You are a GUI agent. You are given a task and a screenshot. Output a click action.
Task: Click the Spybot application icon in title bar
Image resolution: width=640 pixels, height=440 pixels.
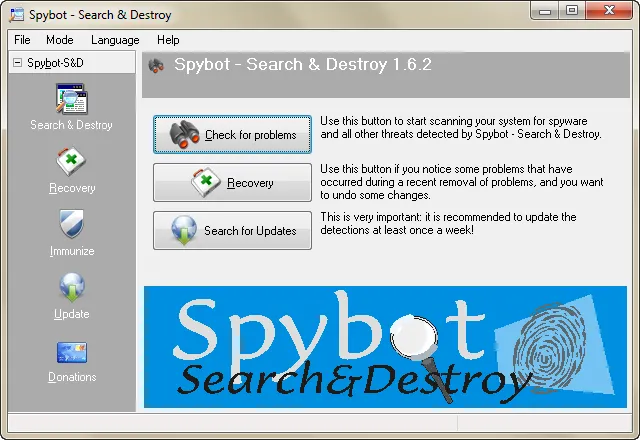point(17,14)
